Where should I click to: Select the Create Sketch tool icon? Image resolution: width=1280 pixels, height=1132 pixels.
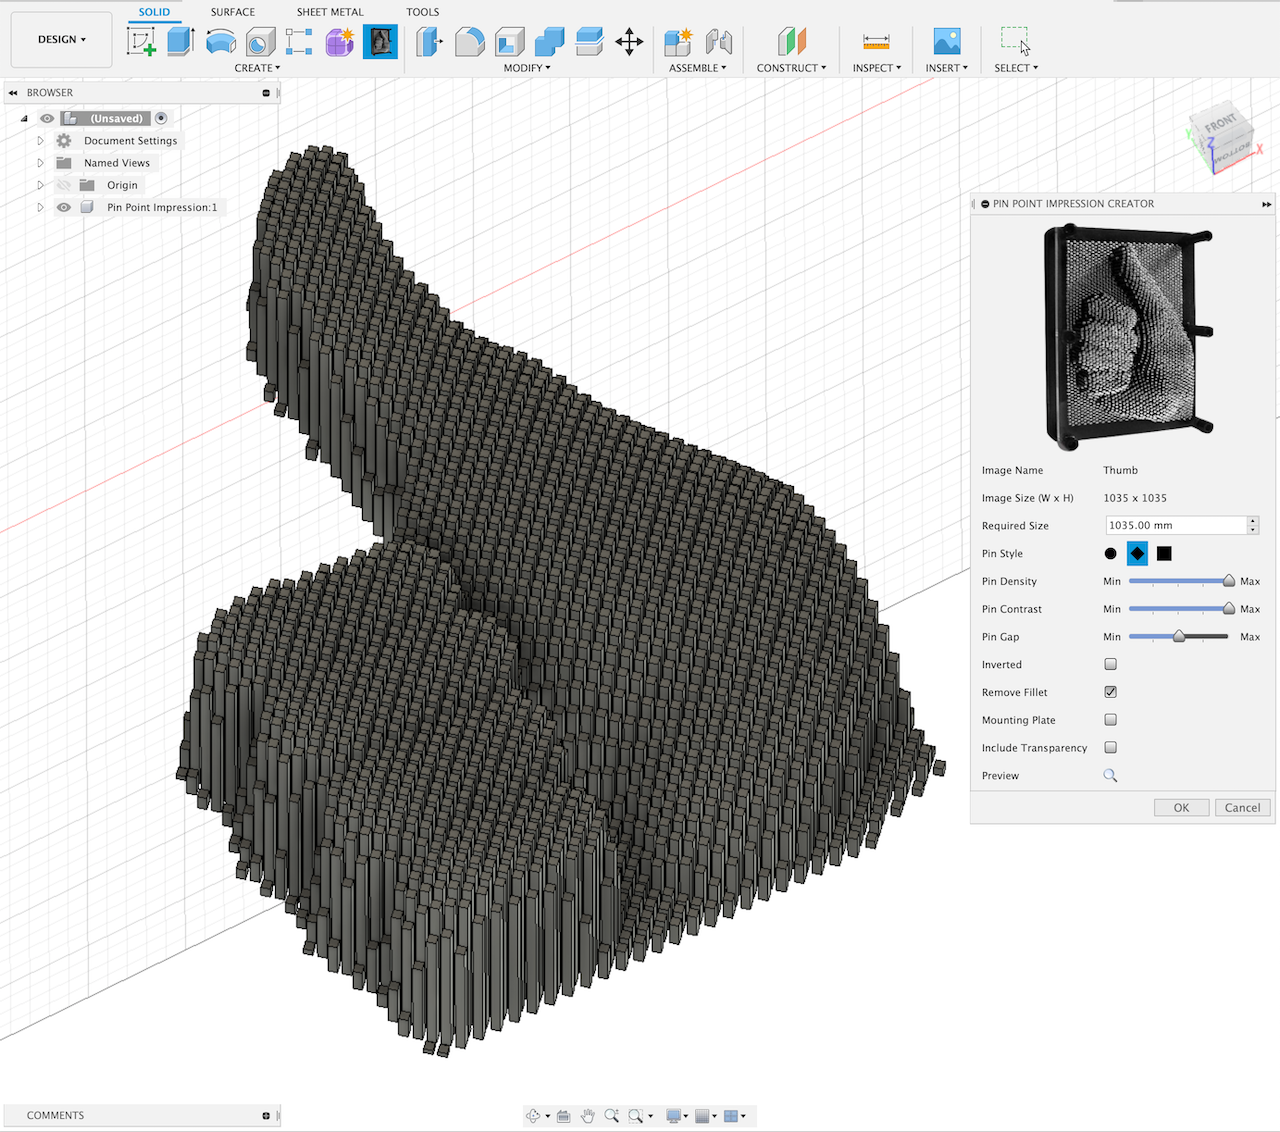tap(141, 41)
